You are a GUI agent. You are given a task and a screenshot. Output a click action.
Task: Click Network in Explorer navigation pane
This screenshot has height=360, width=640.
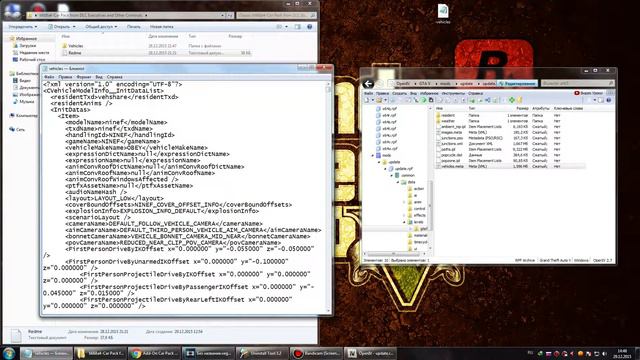[x=17, y=129]
